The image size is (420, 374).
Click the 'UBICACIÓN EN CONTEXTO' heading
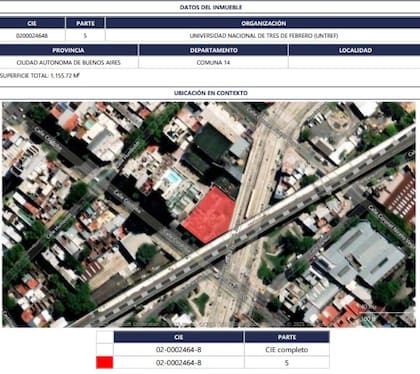211,93
